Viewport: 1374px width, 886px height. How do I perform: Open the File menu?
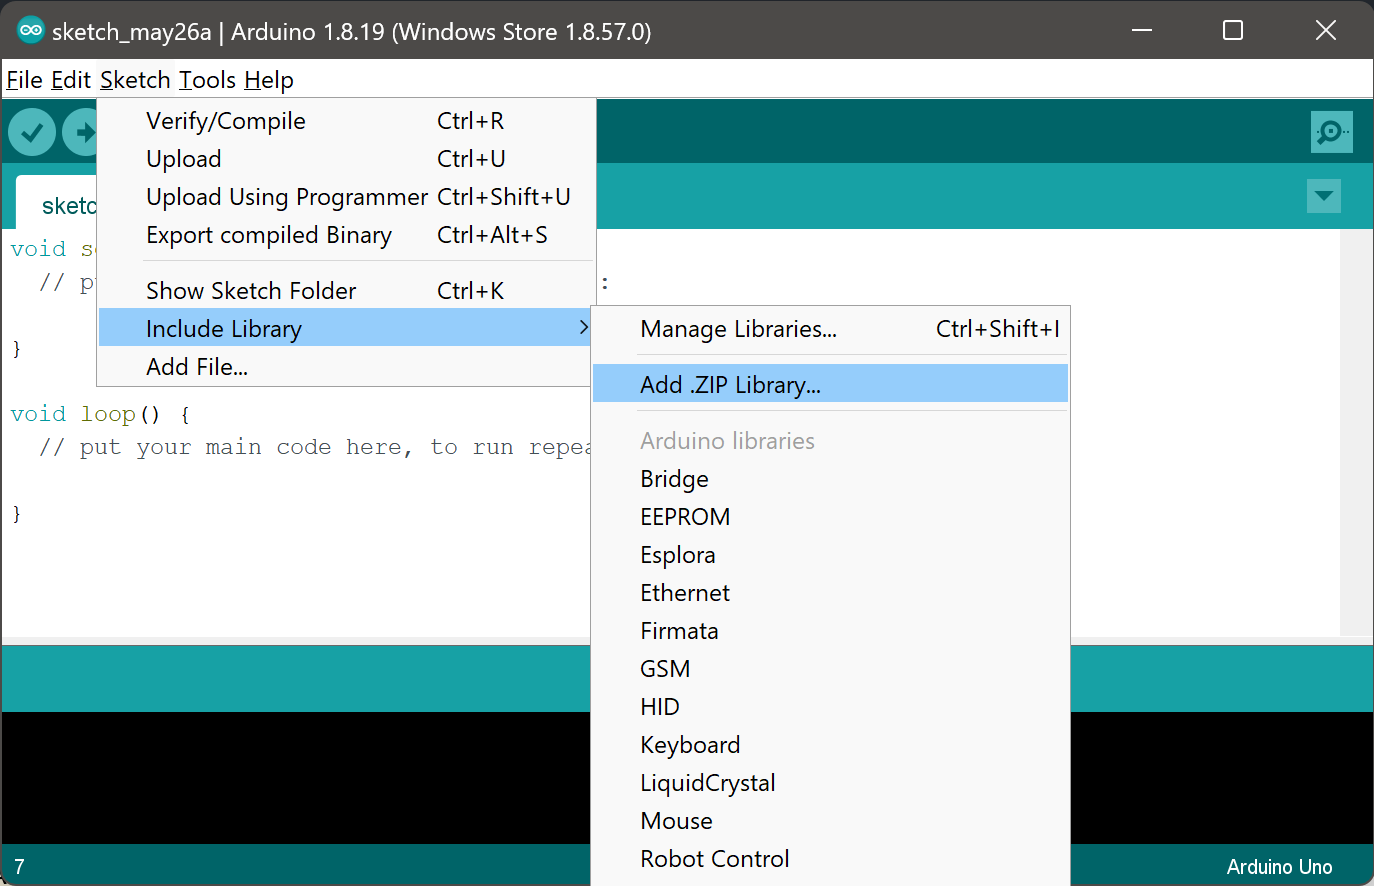point(24,80)
